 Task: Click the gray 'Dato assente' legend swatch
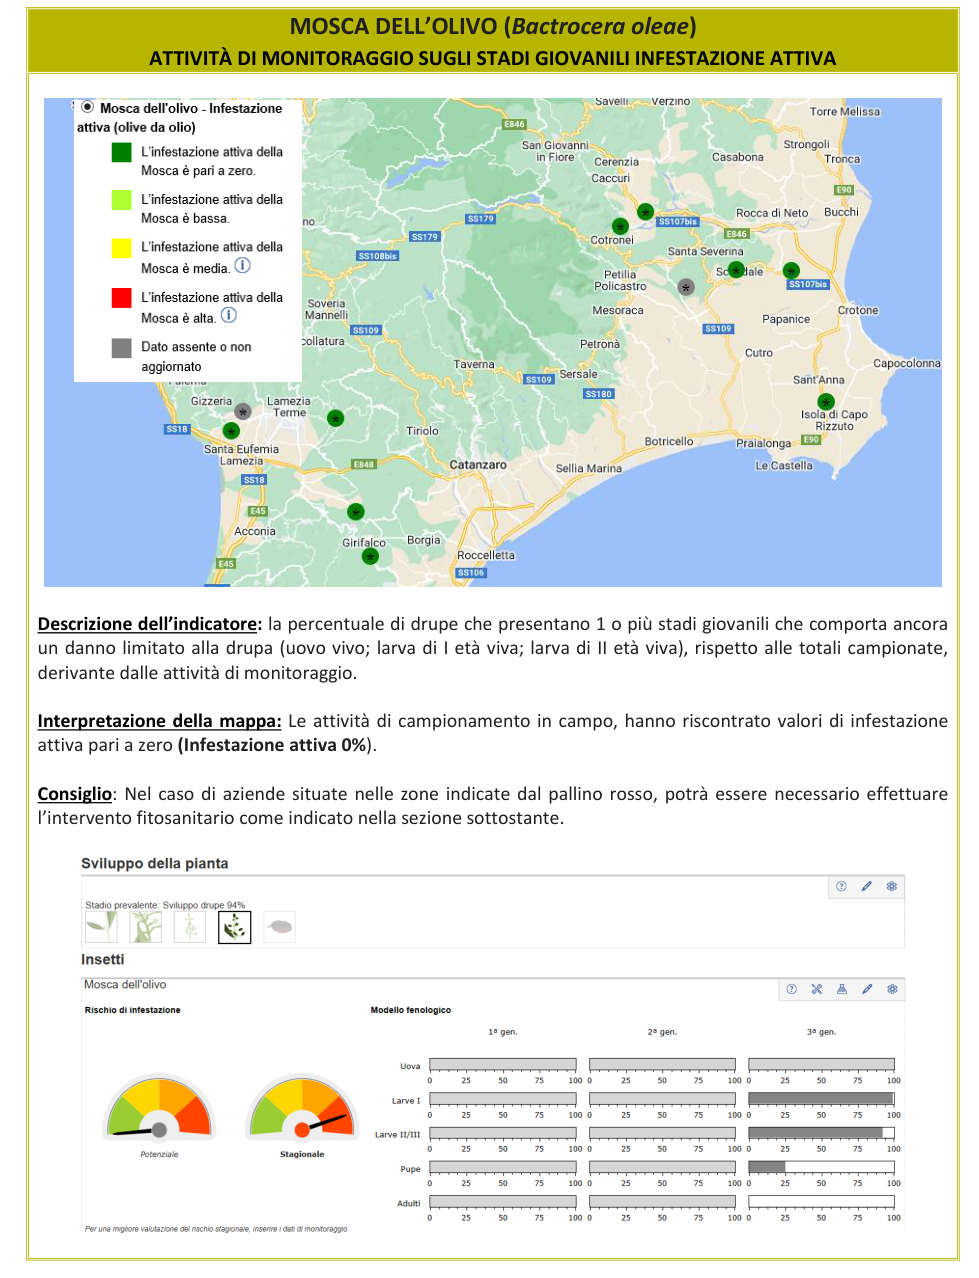pyautogui.click(x=121, y=347)
